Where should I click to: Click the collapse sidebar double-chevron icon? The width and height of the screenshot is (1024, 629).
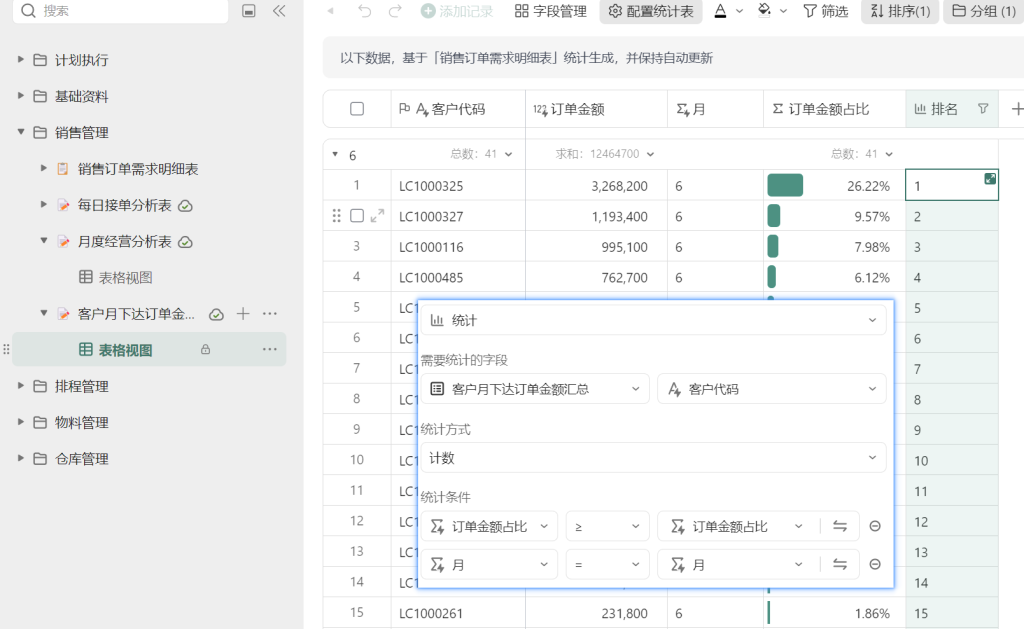tap(279, 10)
